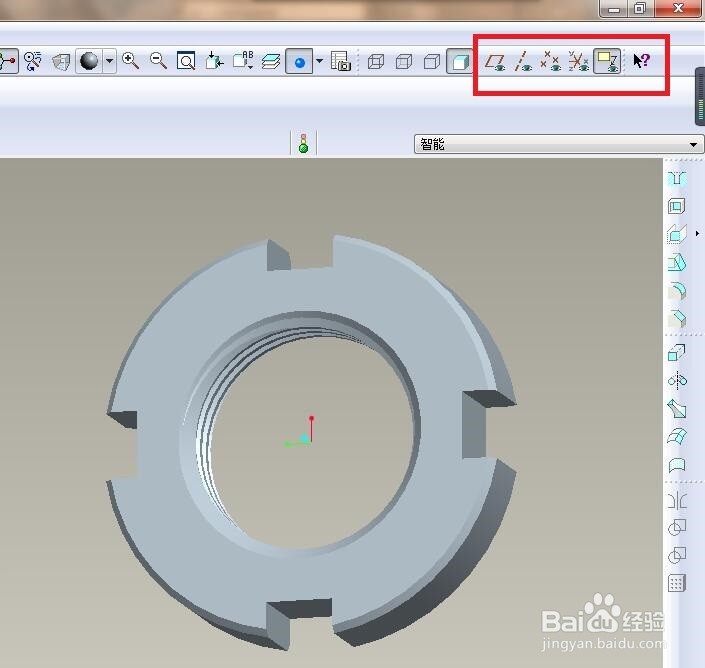Select the Revolve tool

677,381
